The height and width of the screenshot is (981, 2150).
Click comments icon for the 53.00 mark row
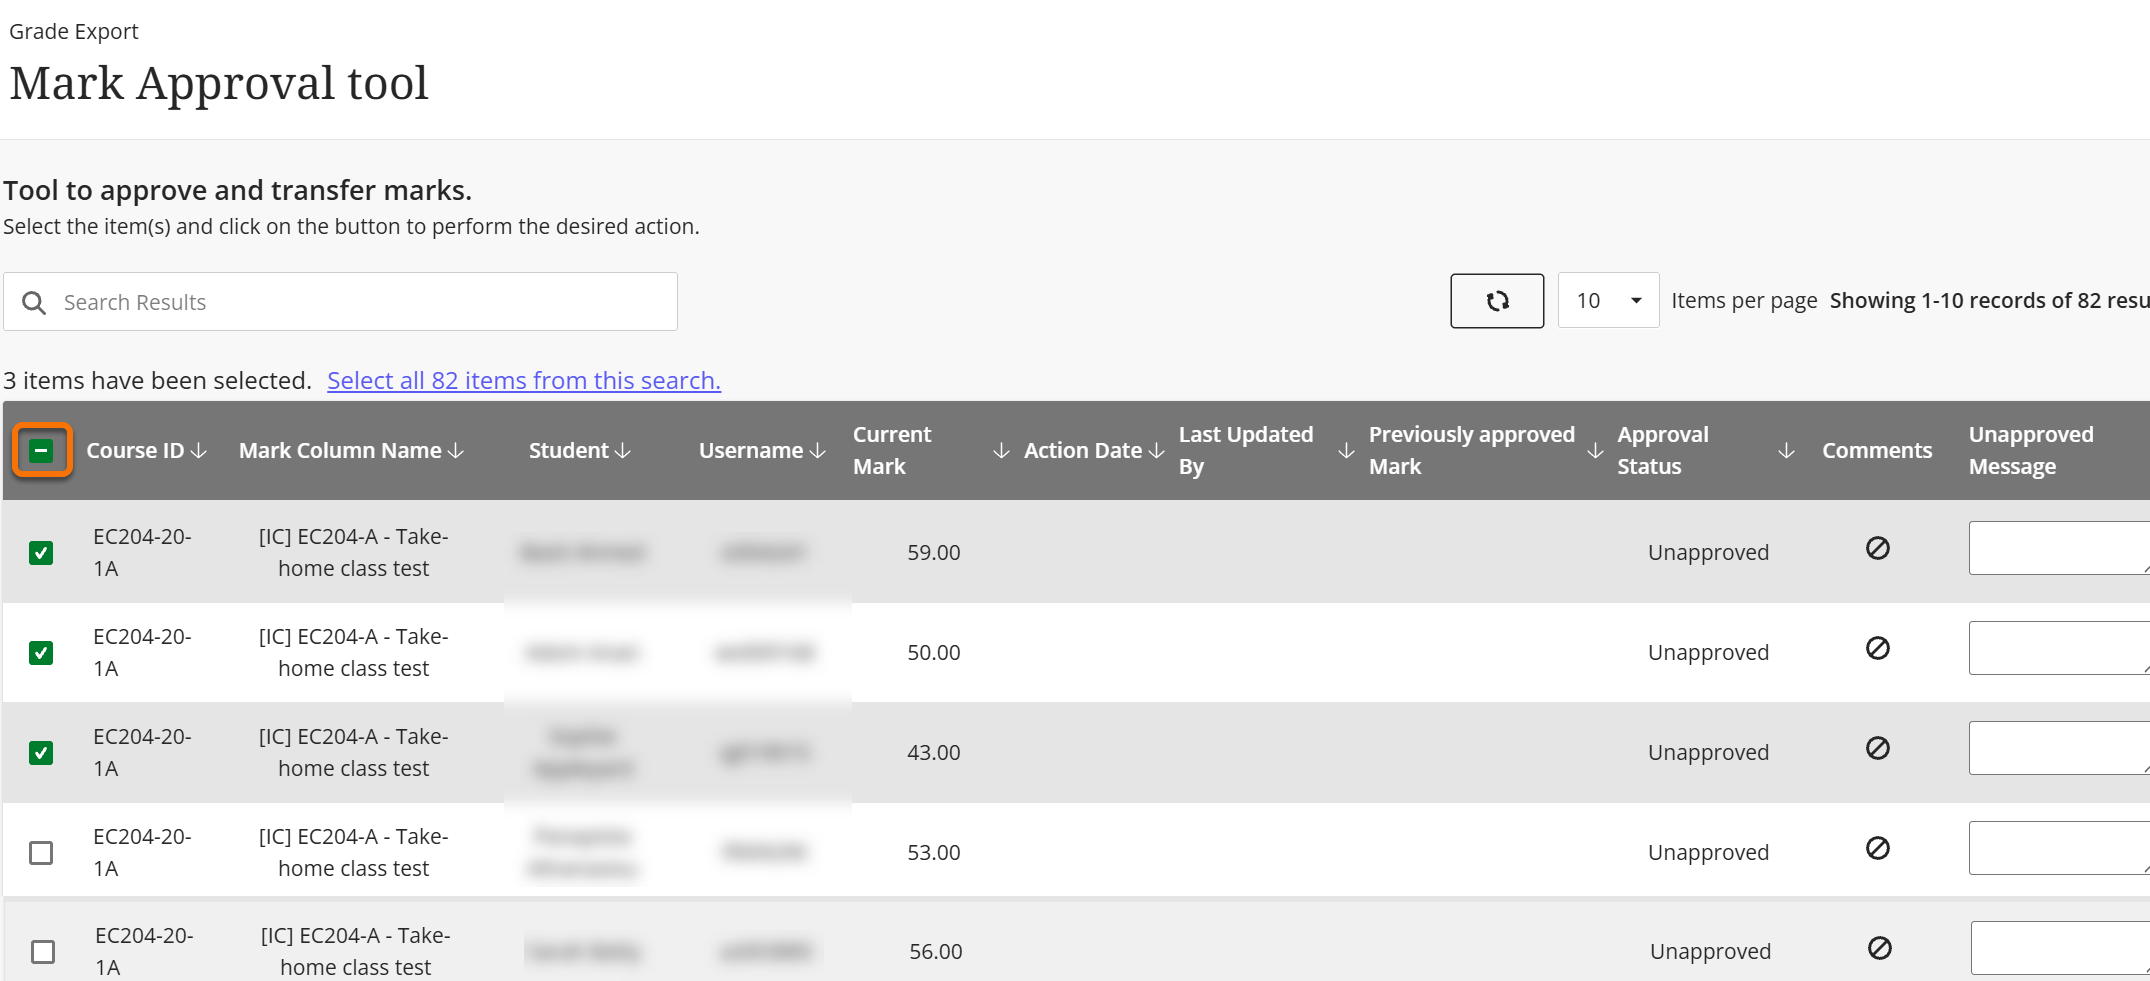coord(1877,848)
